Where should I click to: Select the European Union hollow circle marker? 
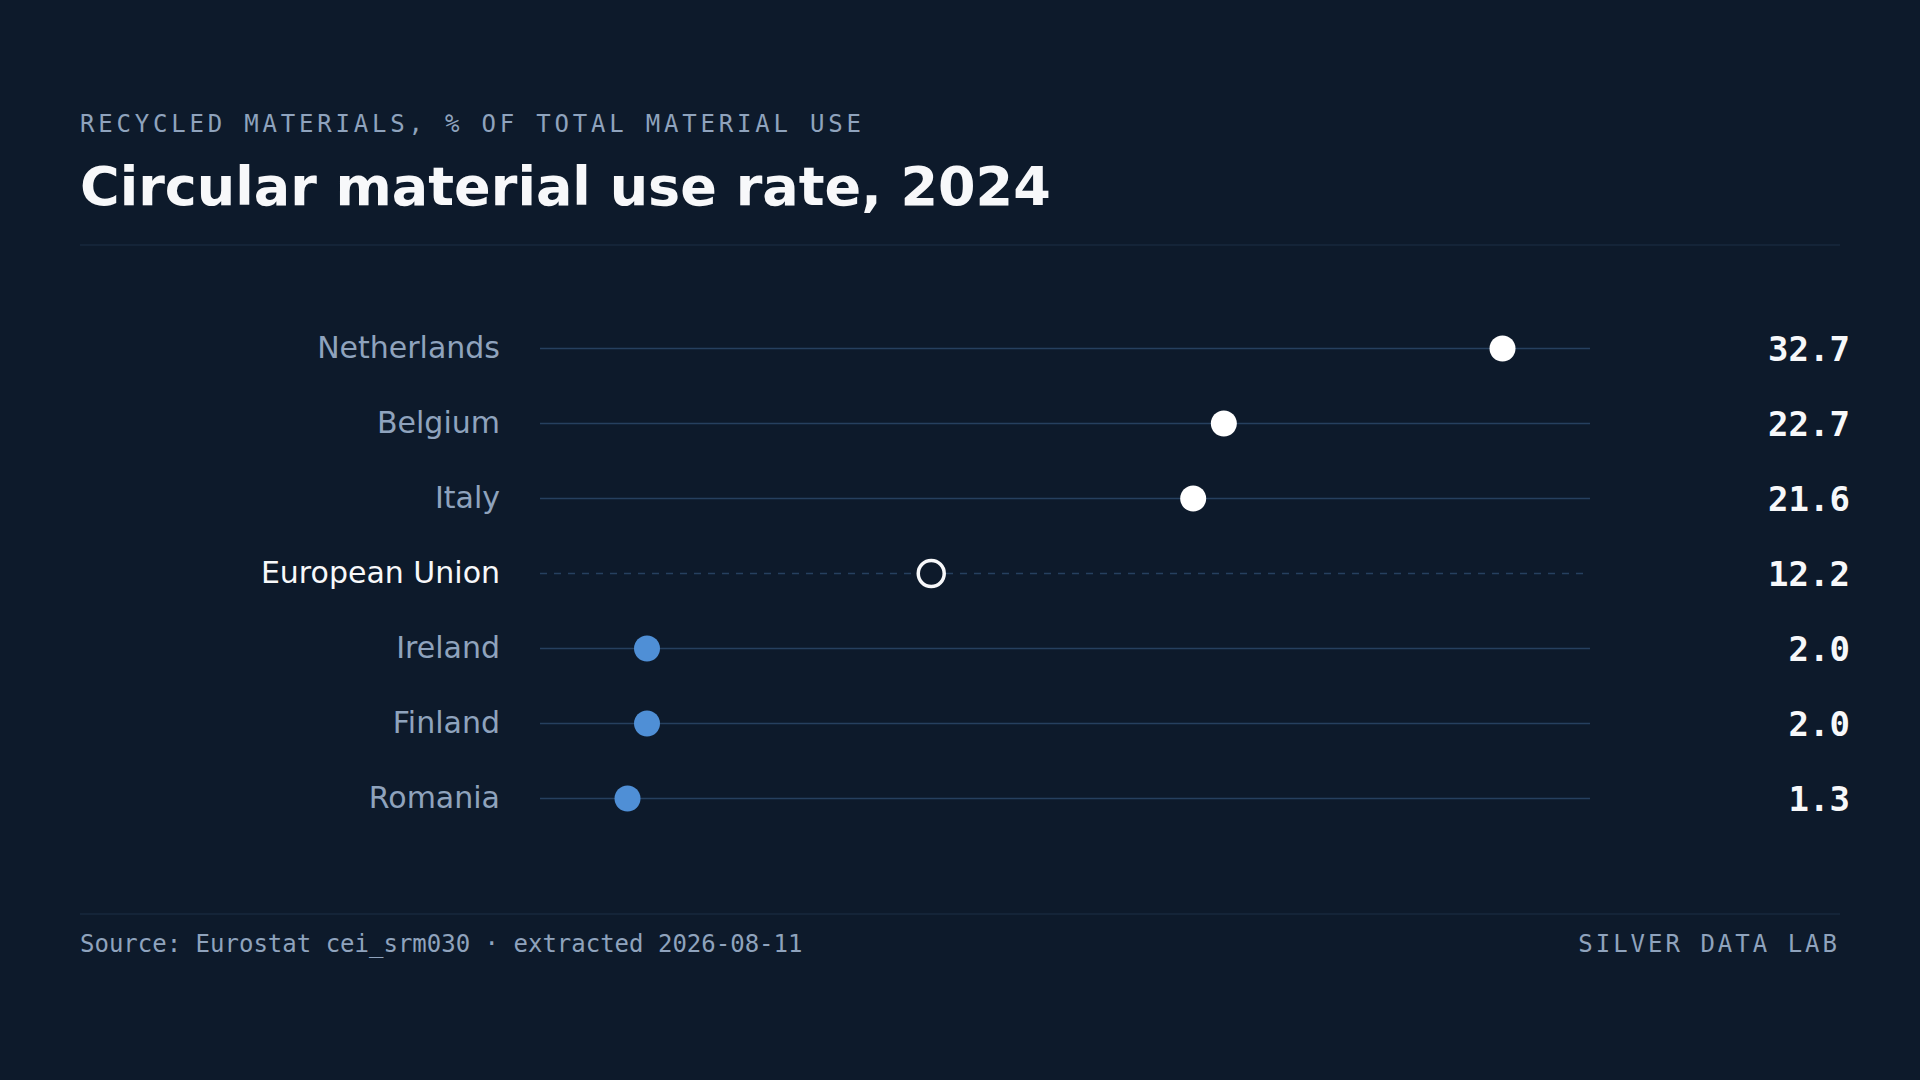pos(931,573)
